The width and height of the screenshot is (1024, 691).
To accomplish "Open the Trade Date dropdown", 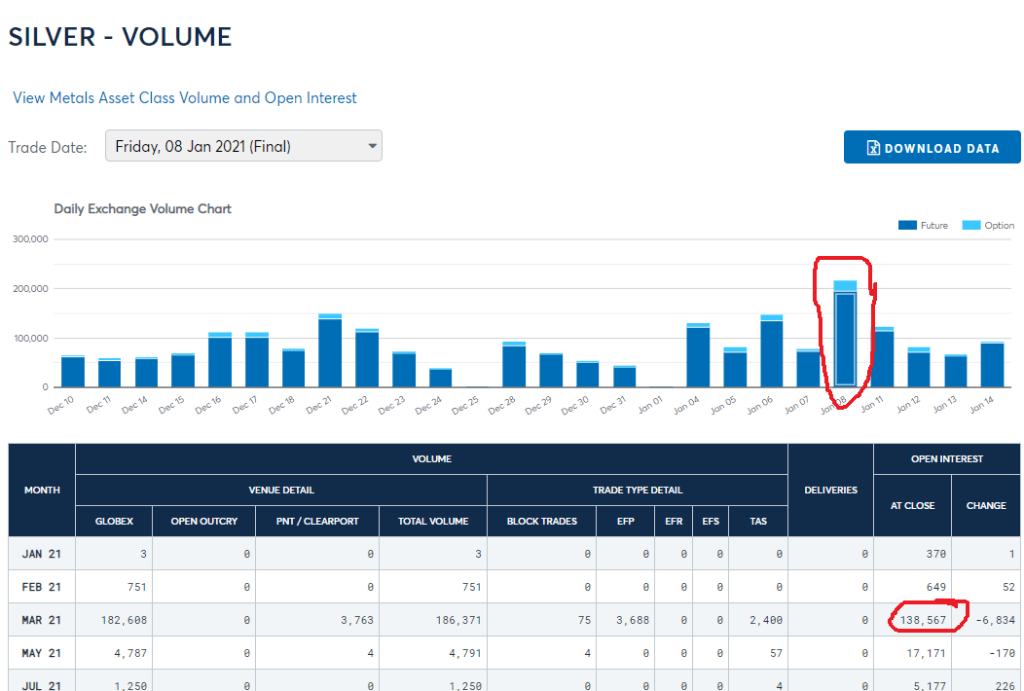I will (243, 146).
